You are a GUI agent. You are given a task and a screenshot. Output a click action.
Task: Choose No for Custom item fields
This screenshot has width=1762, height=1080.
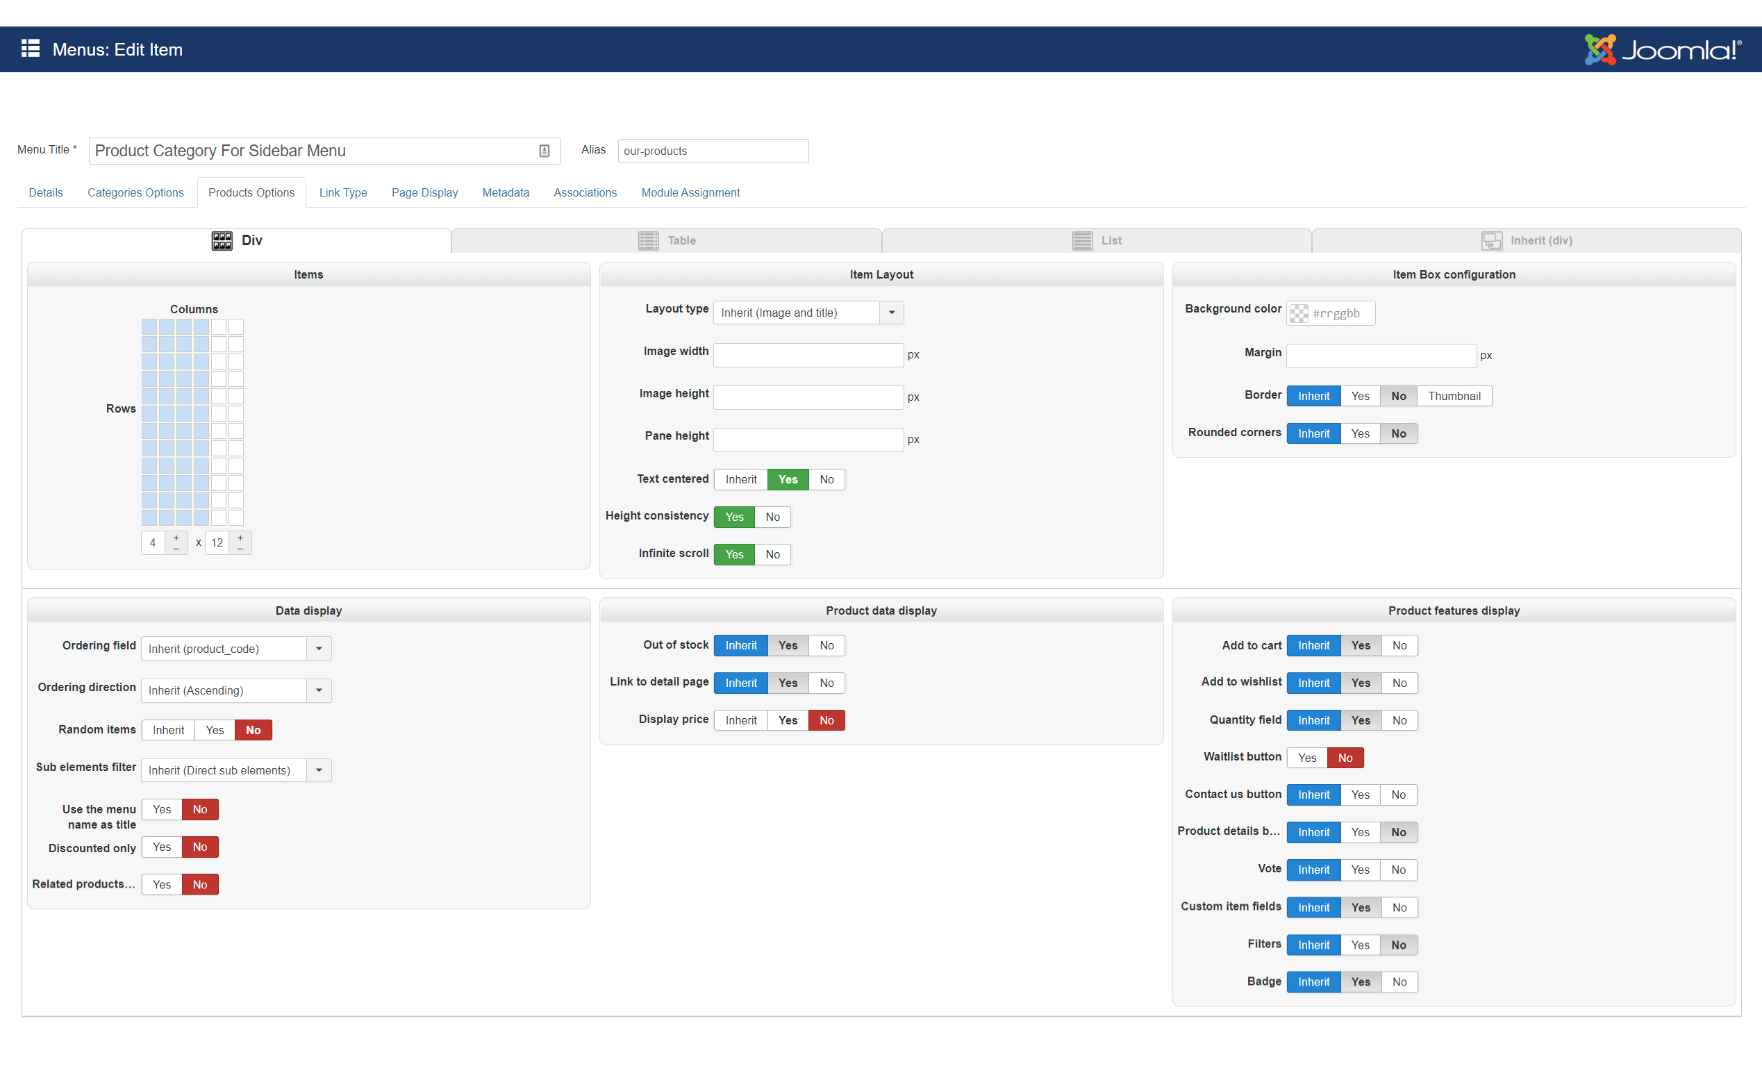coord(1400,908)
